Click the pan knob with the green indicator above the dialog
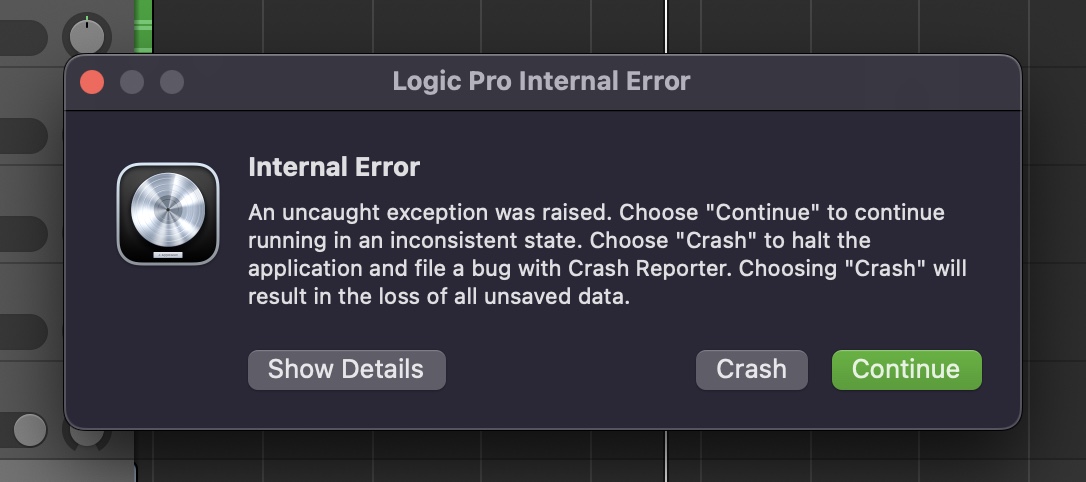 pos(87,35)
